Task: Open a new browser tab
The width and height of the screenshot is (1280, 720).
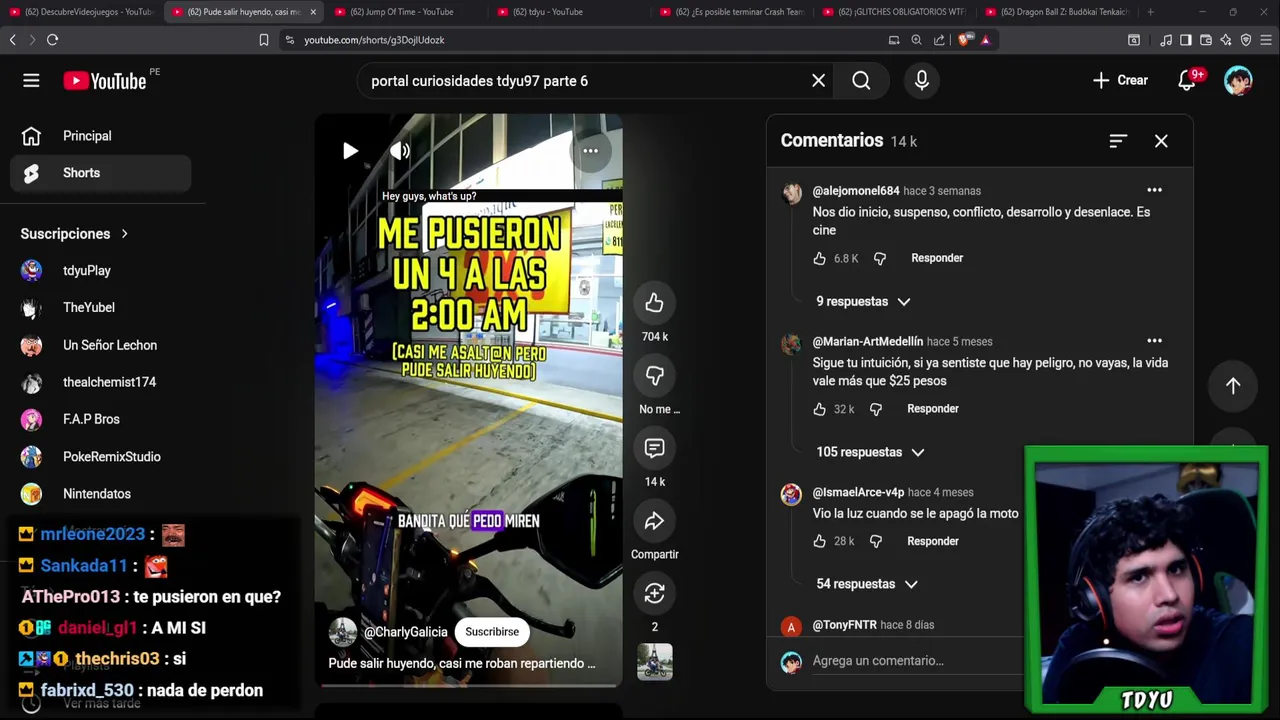Action: pyautogui.click(x=1150, y=12)
